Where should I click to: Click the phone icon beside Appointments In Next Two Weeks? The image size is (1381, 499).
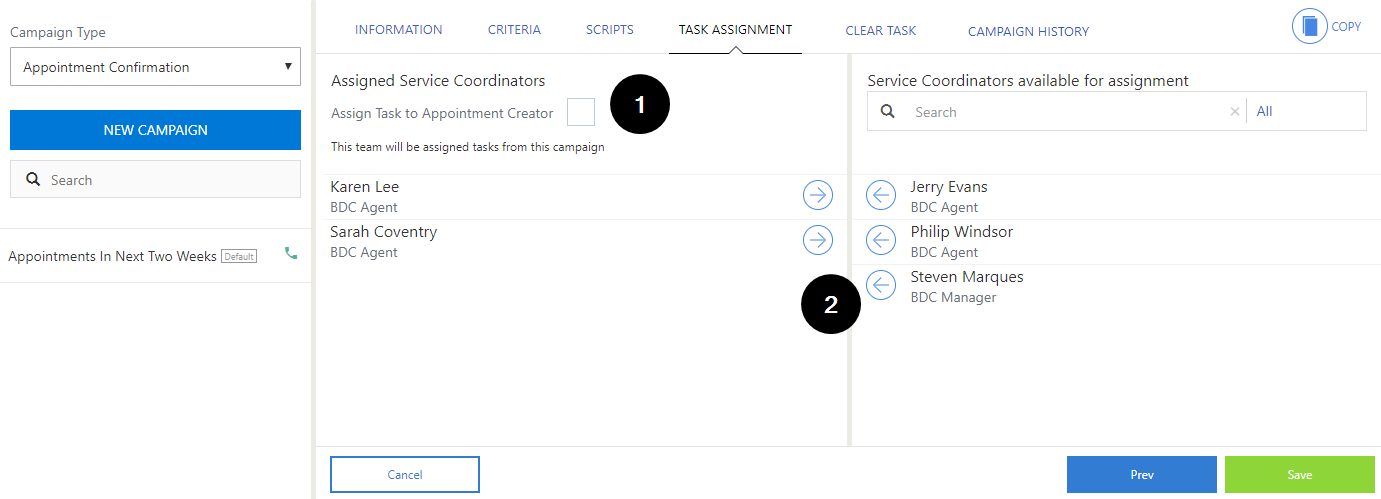pyautogui.click(x=291, y=254)
